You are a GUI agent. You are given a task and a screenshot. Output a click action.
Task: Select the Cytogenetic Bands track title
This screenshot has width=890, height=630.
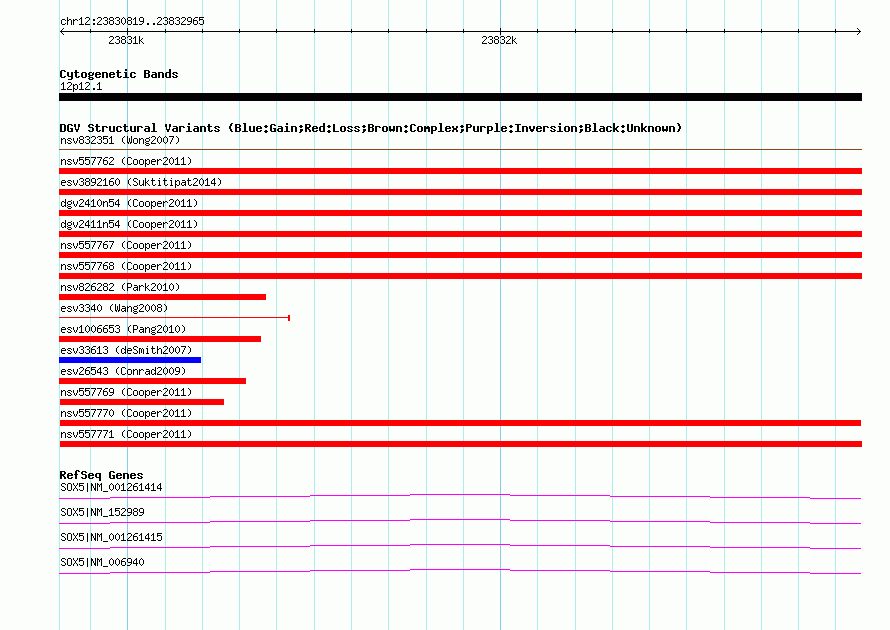119,74
